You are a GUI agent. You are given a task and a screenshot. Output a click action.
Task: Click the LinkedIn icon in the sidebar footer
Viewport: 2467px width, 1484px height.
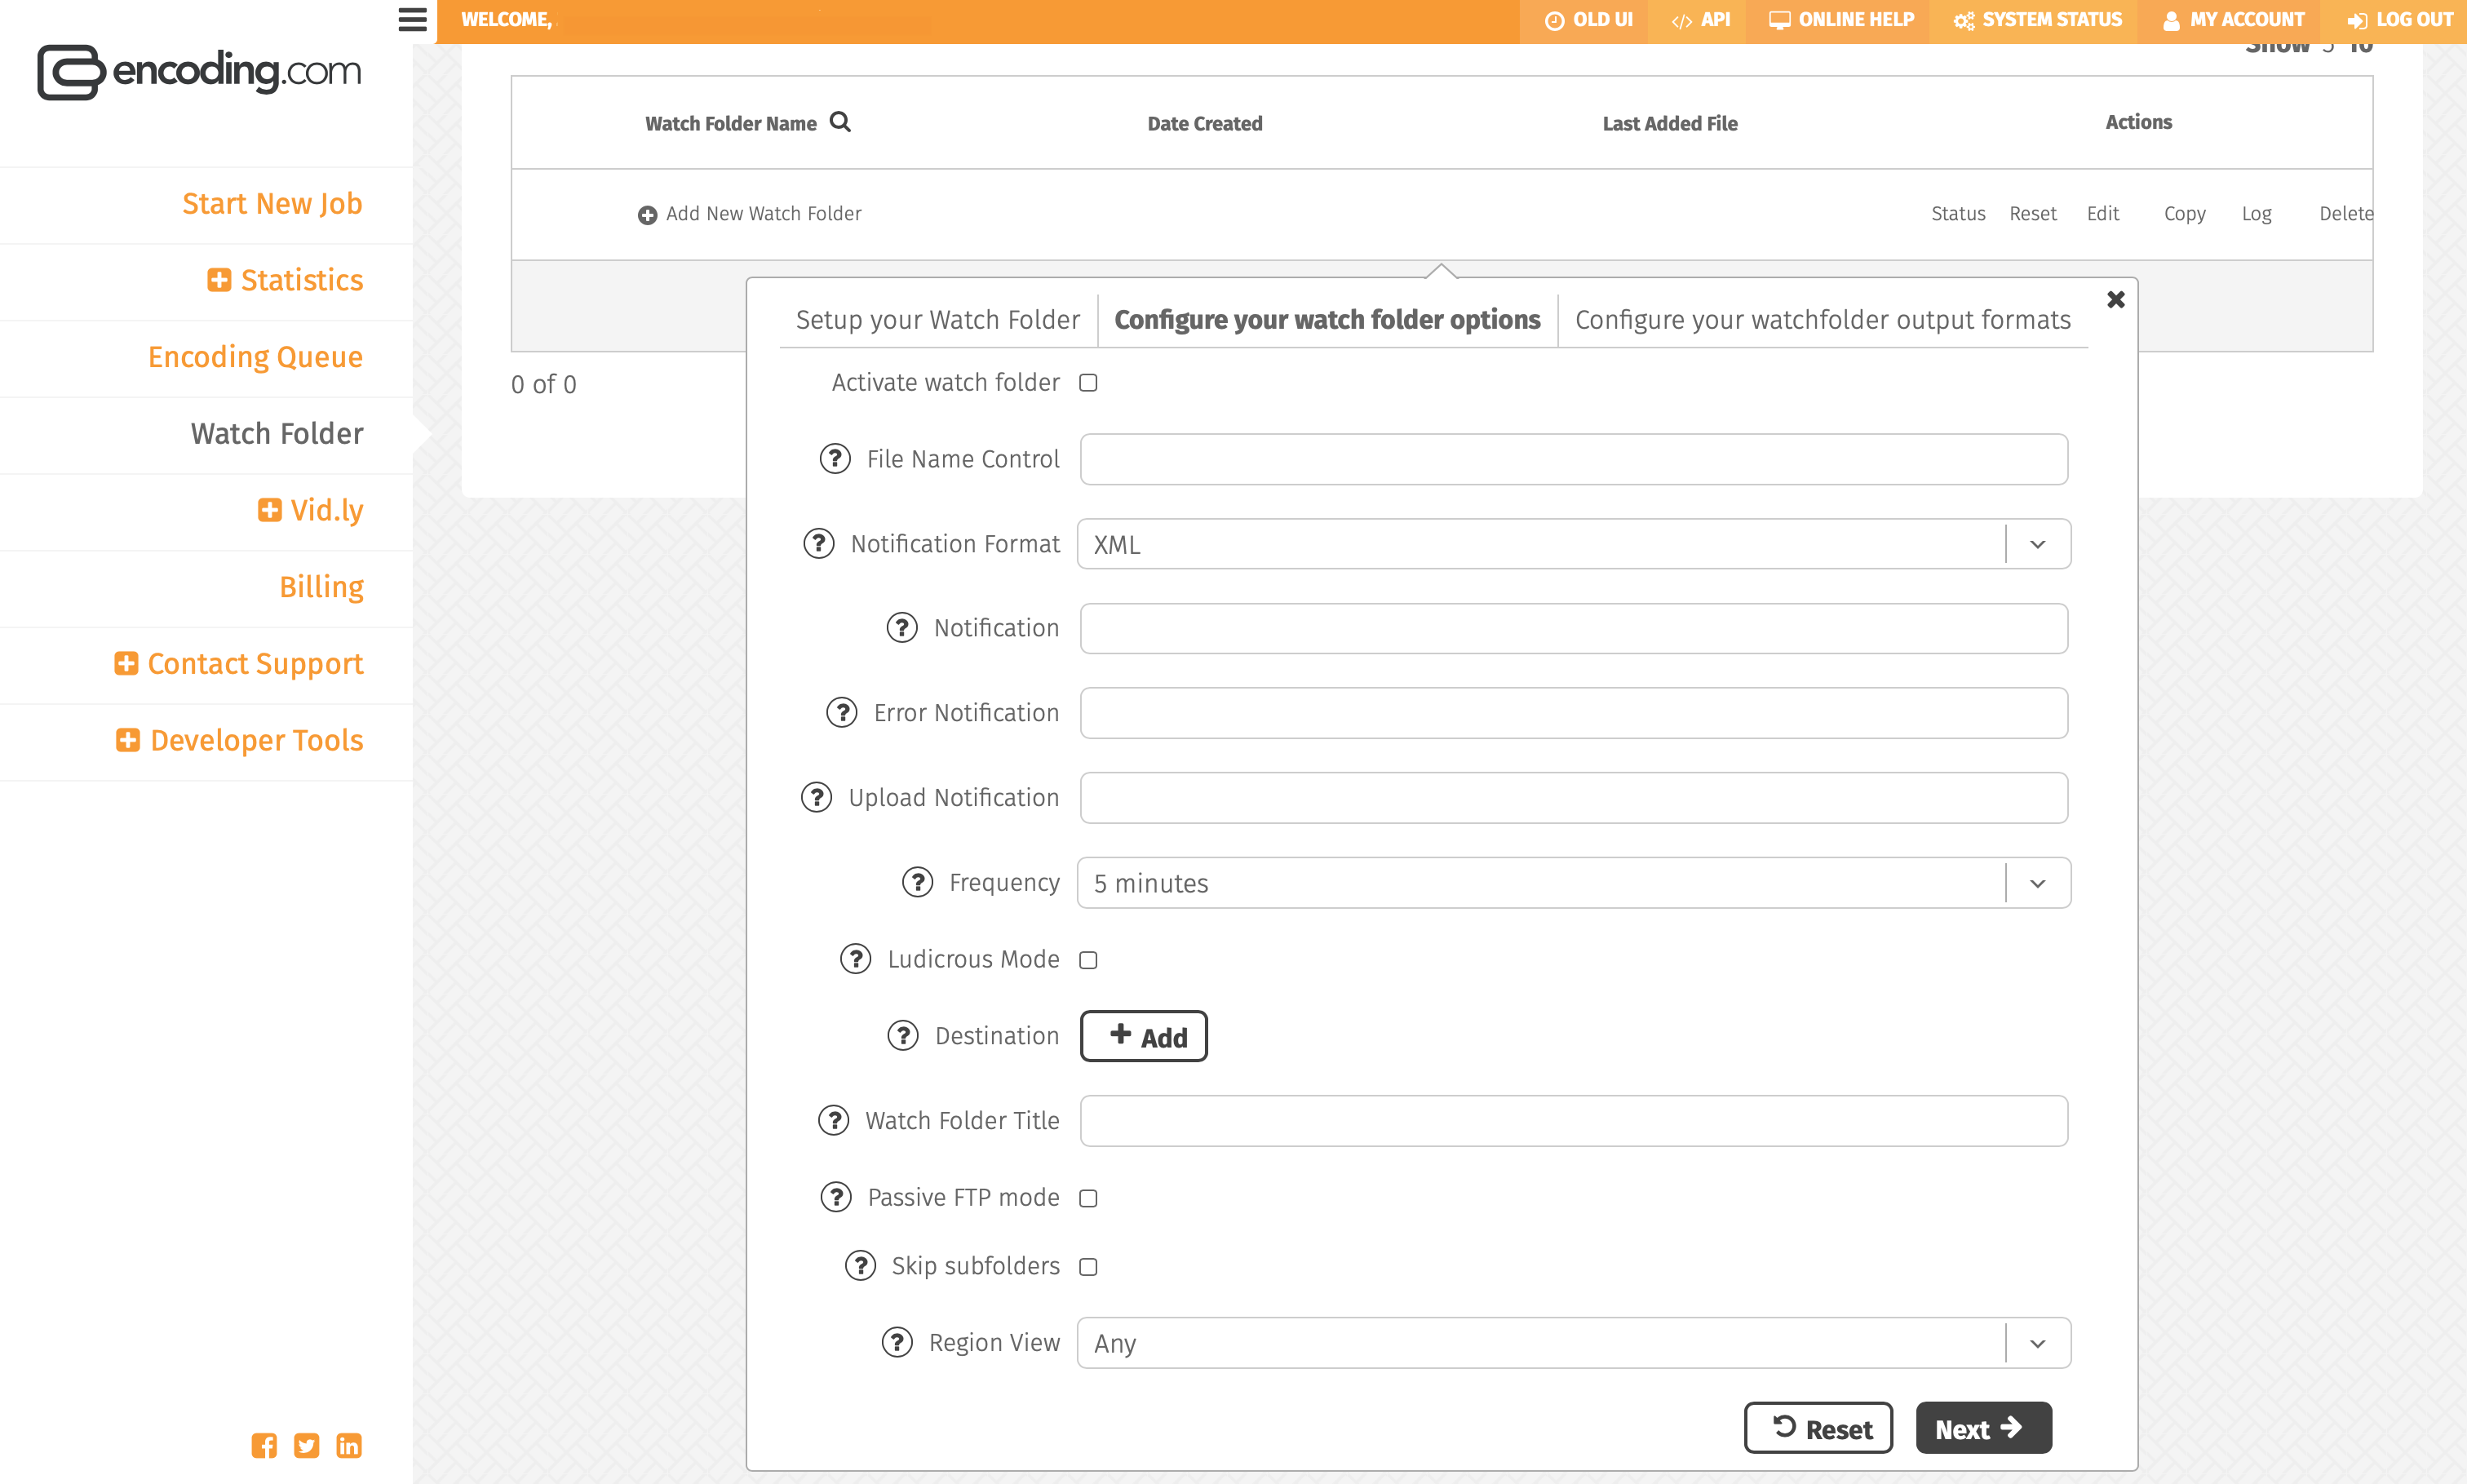349,1445
